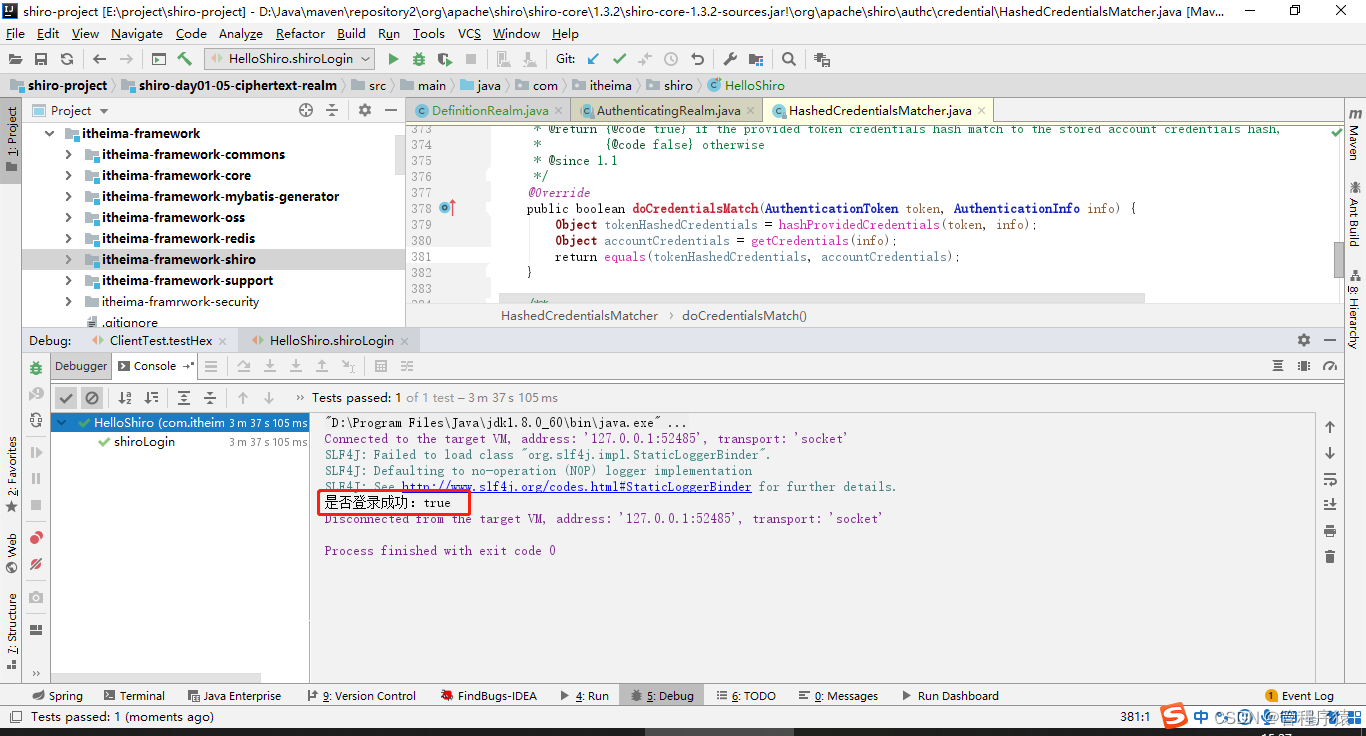This screenshot has width=1366, height=736.
Task: Search everywhere with the magnifier icon
Action: click(x=789, y=59)
